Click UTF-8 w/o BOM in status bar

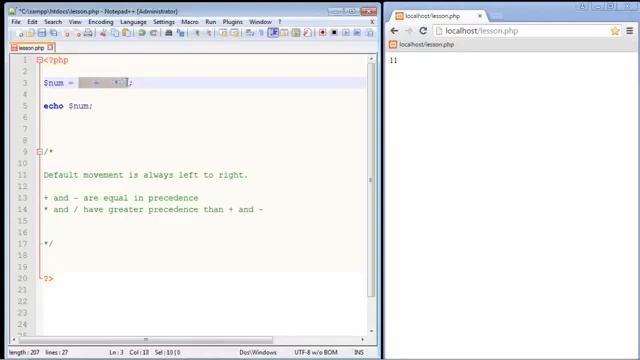316,352
